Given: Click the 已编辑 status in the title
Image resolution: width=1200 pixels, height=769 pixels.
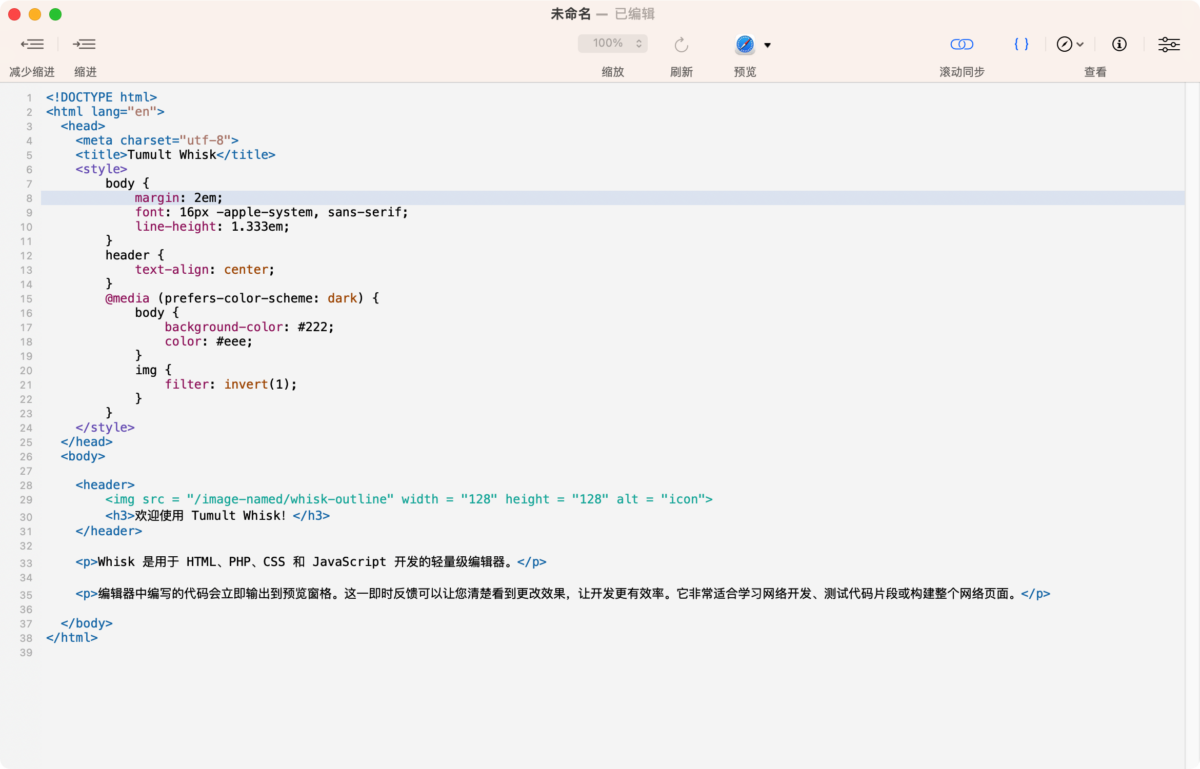Looking at the screenshot, I should 635,14.
